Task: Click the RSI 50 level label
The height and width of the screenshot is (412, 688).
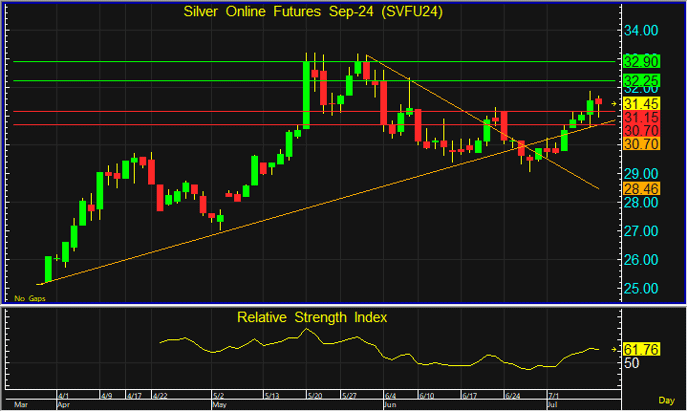Action: point(632,363)
